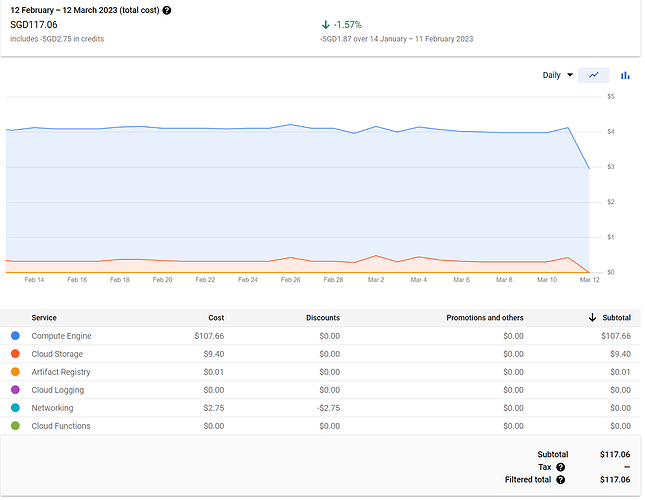Click the Cloud Functions green swatch

(x=15, y=426)
